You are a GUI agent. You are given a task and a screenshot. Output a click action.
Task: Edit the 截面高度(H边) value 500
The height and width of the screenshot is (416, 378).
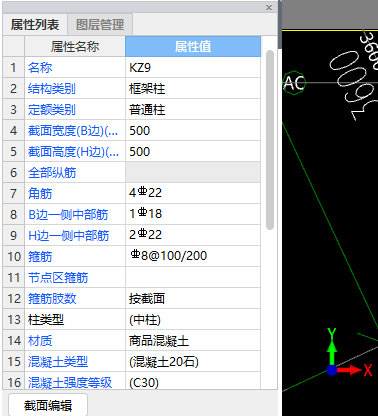tap(193, 152)
